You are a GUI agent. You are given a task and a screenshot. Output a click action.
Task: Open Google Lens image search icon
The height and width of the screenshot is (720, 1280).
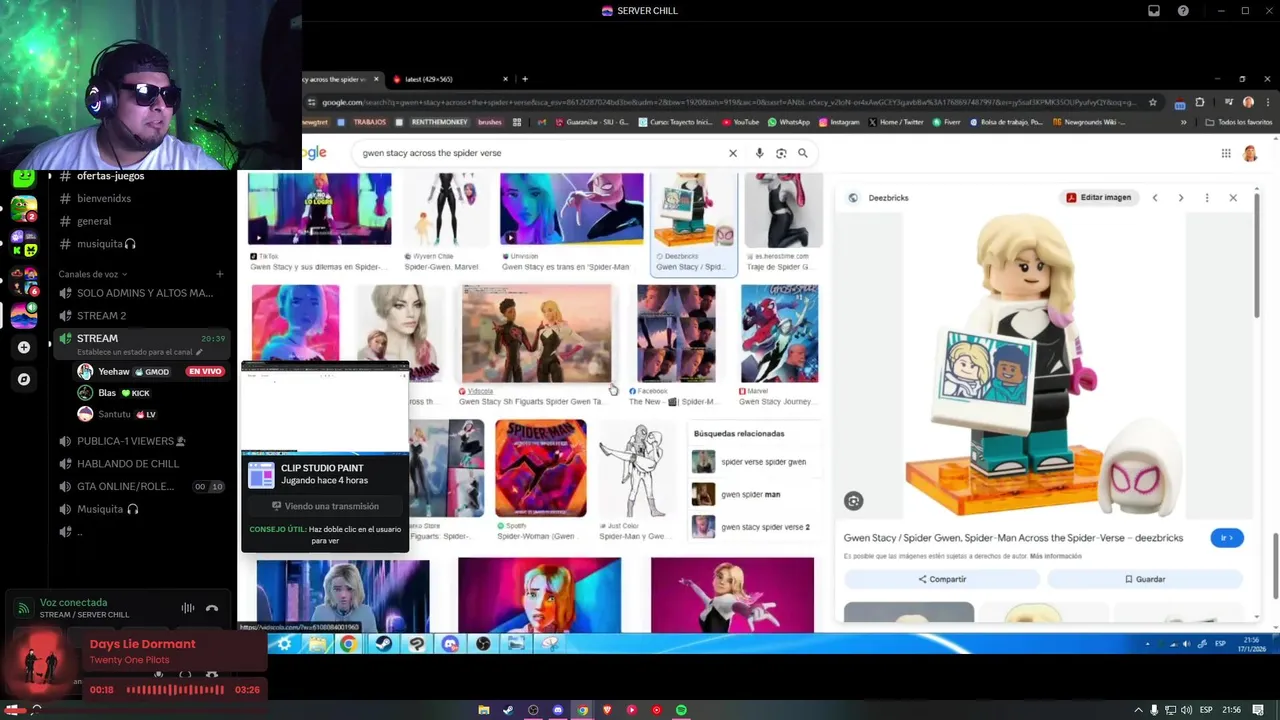(x=781, y=153)
